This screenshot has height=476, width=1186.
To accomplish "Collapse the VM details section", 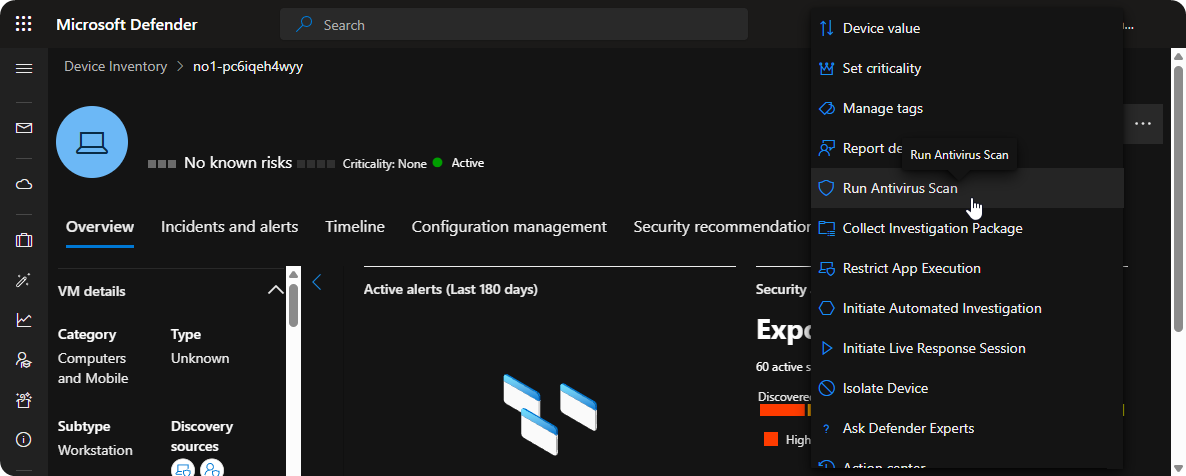I will click(x=275, y=291).
